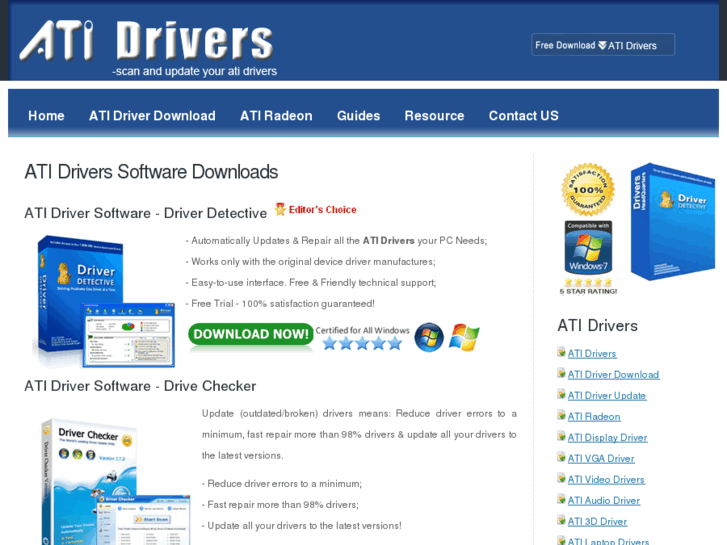Image resolution: width=727 pixels, height=545 pixels.
Task: Open the Home menu item
Action: coord(46,115)
